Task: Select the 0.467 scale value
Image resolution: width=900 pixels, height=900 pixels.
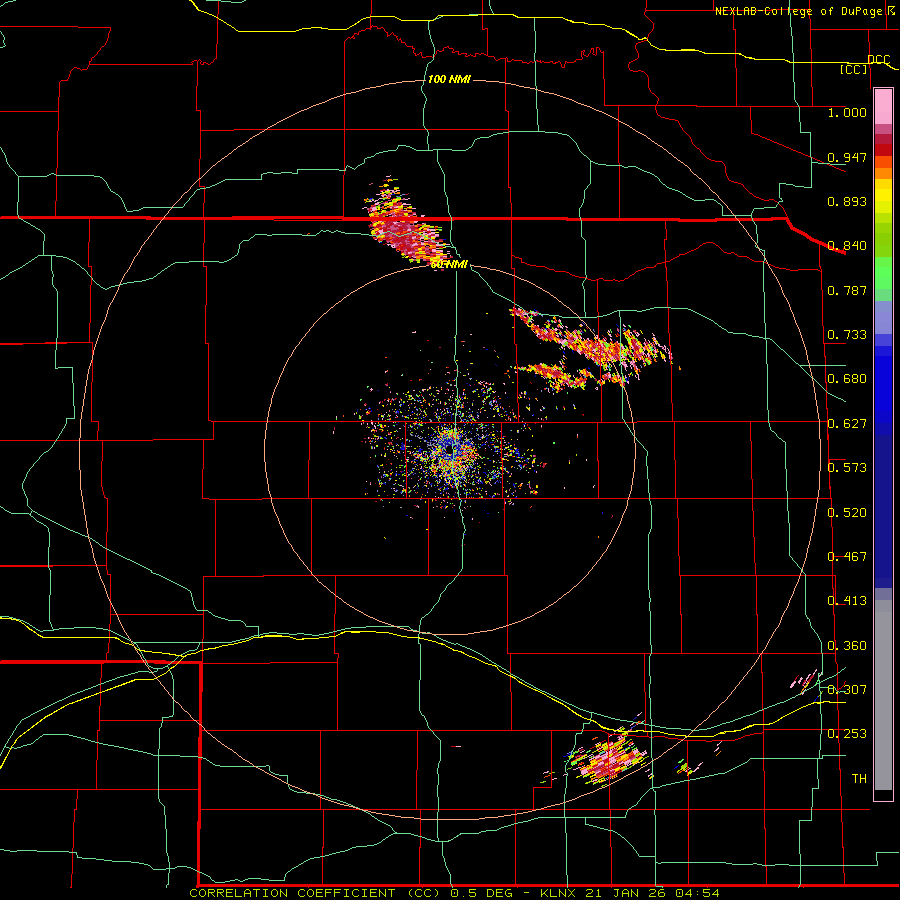Action: (x=847, y=557)
